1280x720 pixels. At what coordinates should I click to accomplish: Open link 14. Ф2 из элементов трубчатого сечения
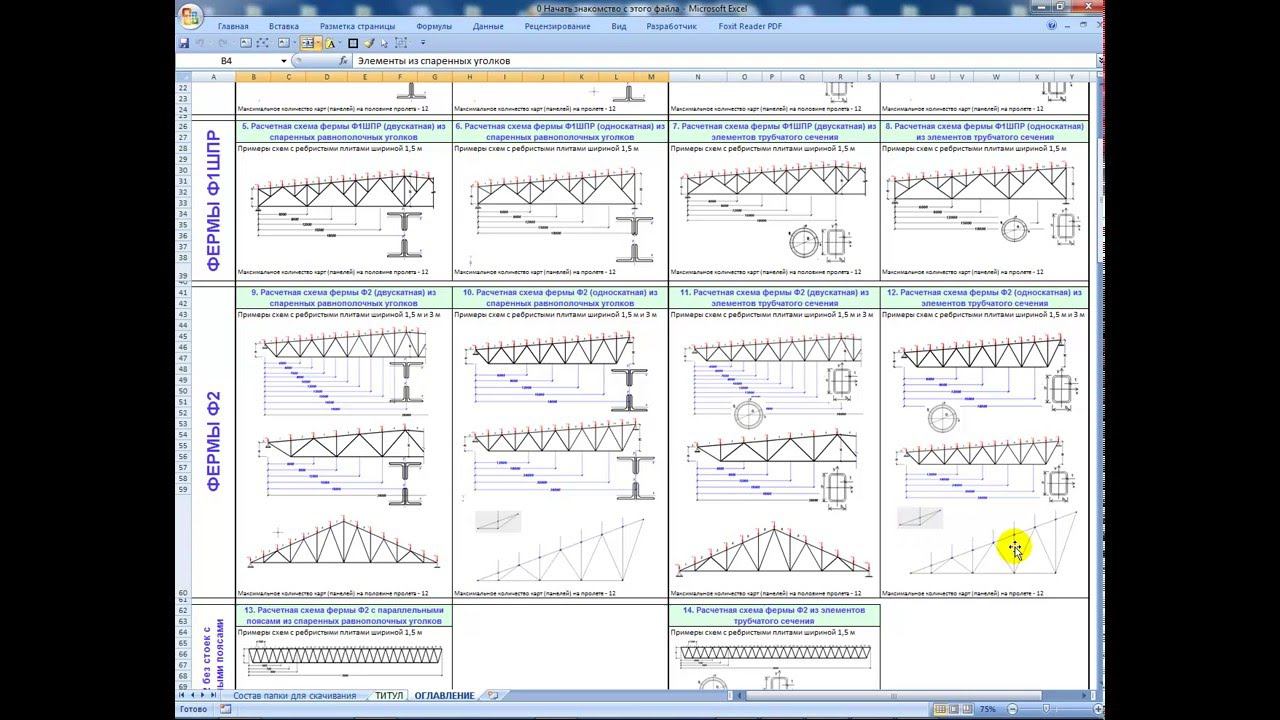coord(774,615)
